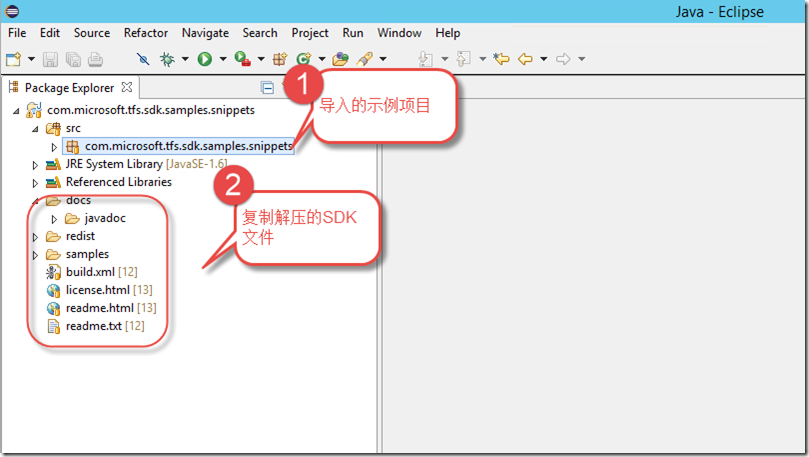Select the docs folder
The width and height of the screenshot is (809, 457).
click(78, 200)
